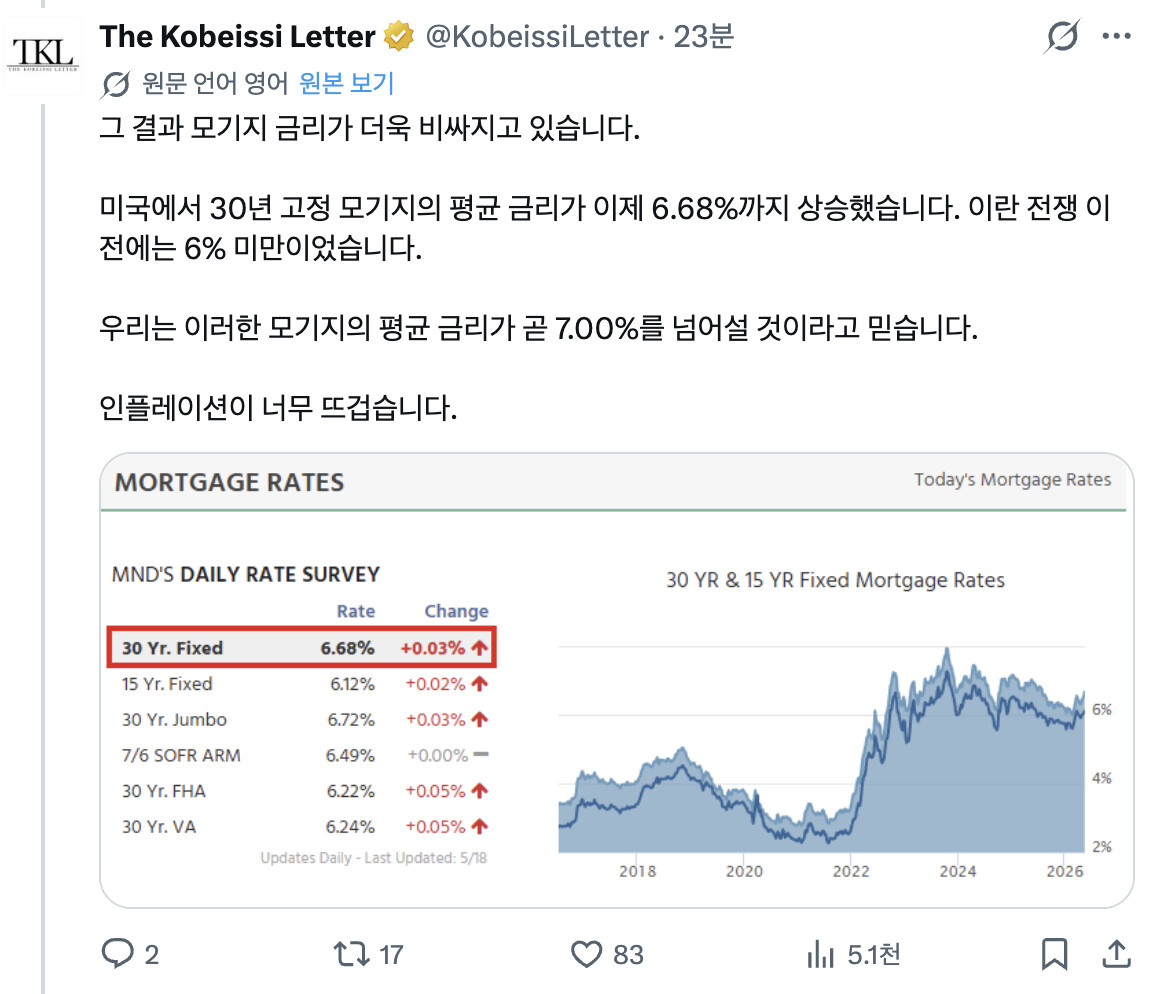Like the post with heart icon

tap(587, 954)
